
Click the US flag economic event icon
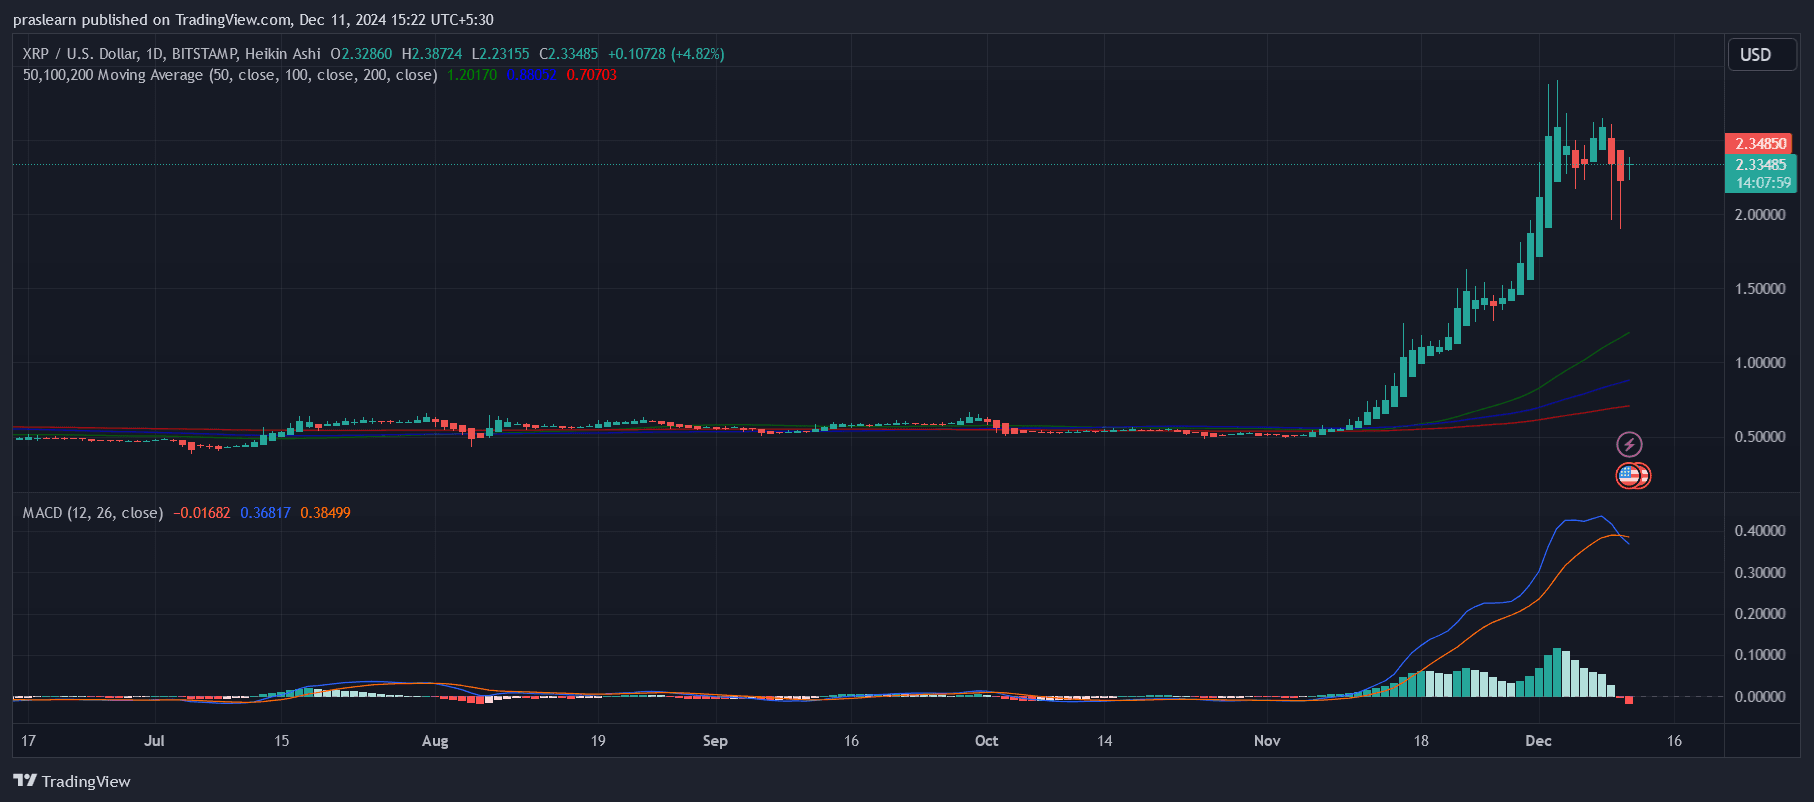[x=1631, y=476]
